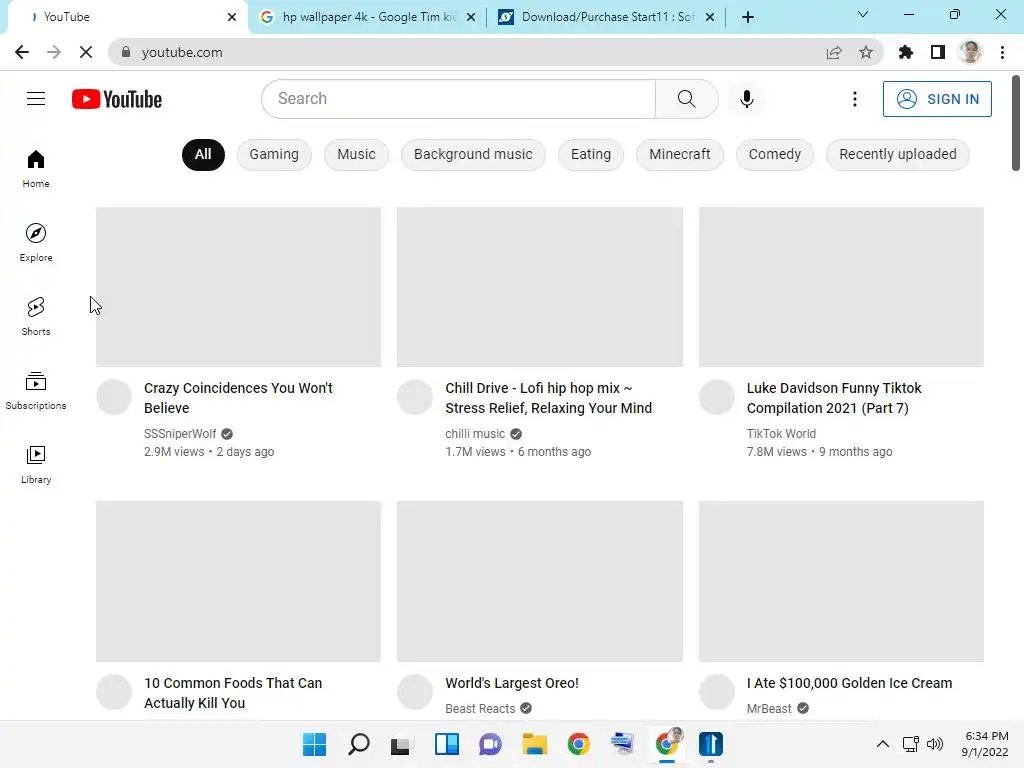Screen dimensions: 1024x768
Task: Click the thumbnail above Crazy Coincidences title
Action: pyautogui.click(x=238, y=287)
